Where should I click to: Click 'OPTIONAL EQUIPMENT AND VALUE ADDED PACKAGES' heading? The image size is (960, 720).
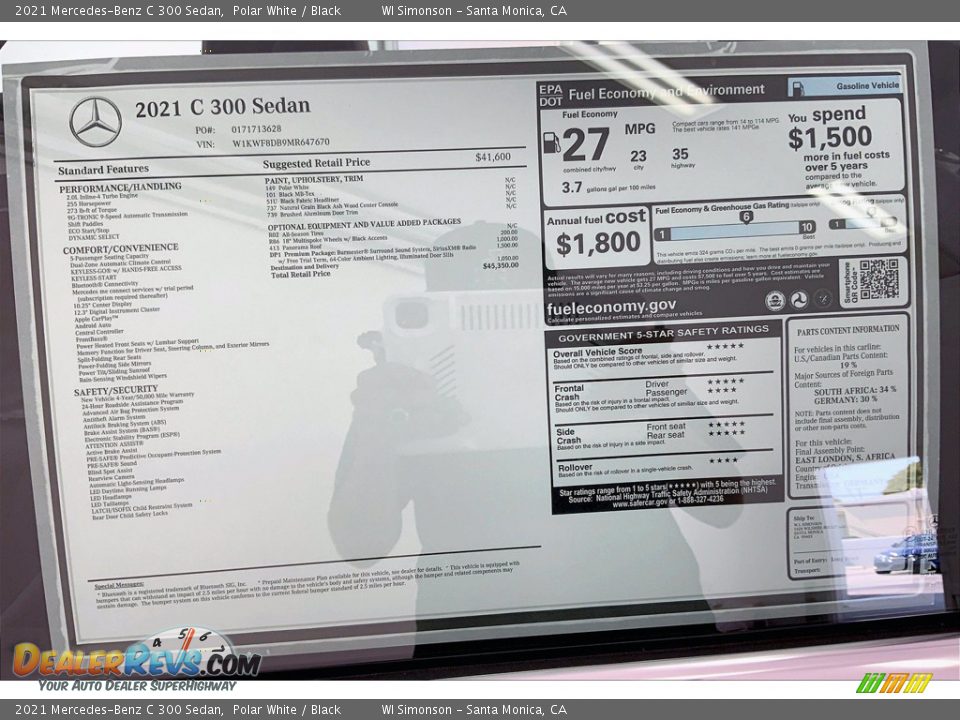(364, 223)
